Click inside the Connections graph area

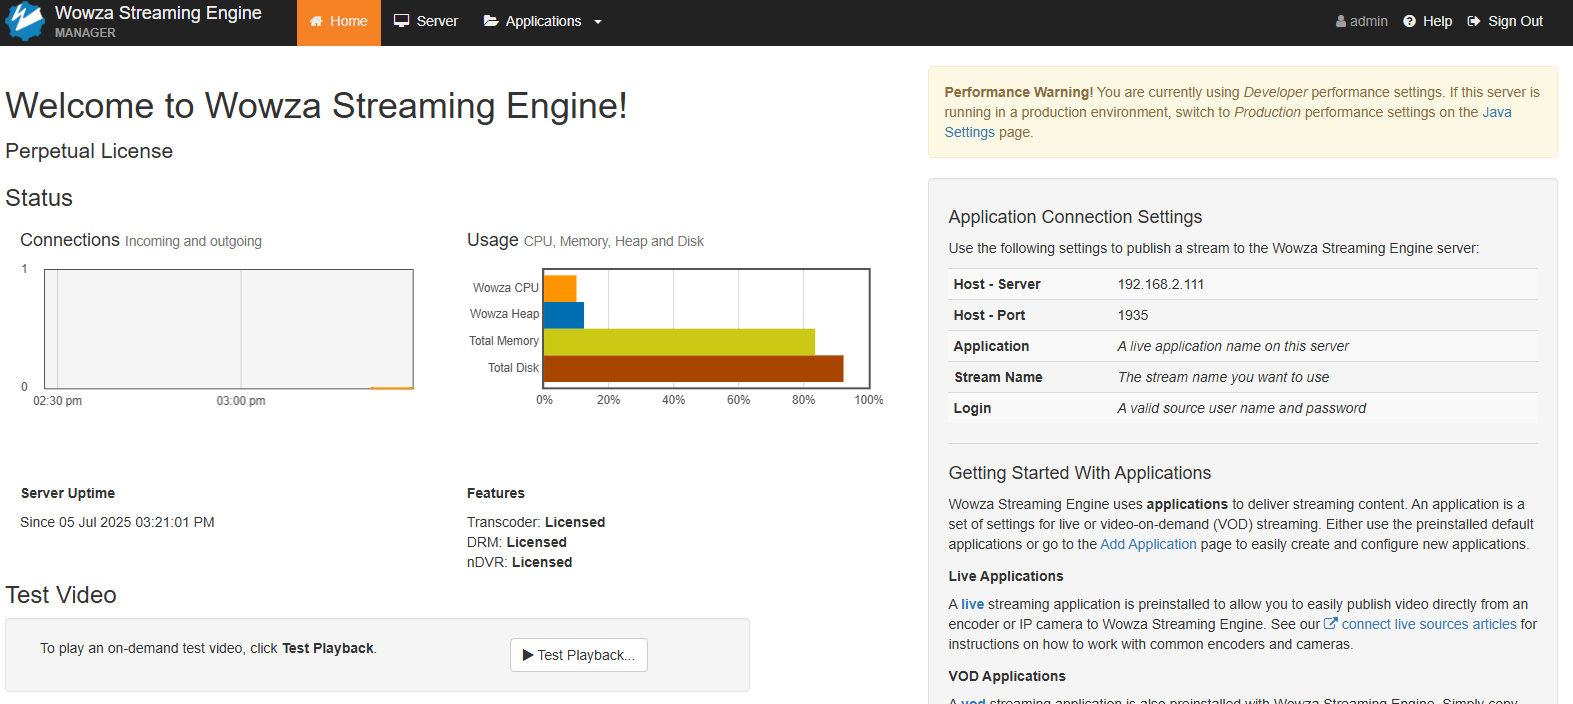click(229, 328)
